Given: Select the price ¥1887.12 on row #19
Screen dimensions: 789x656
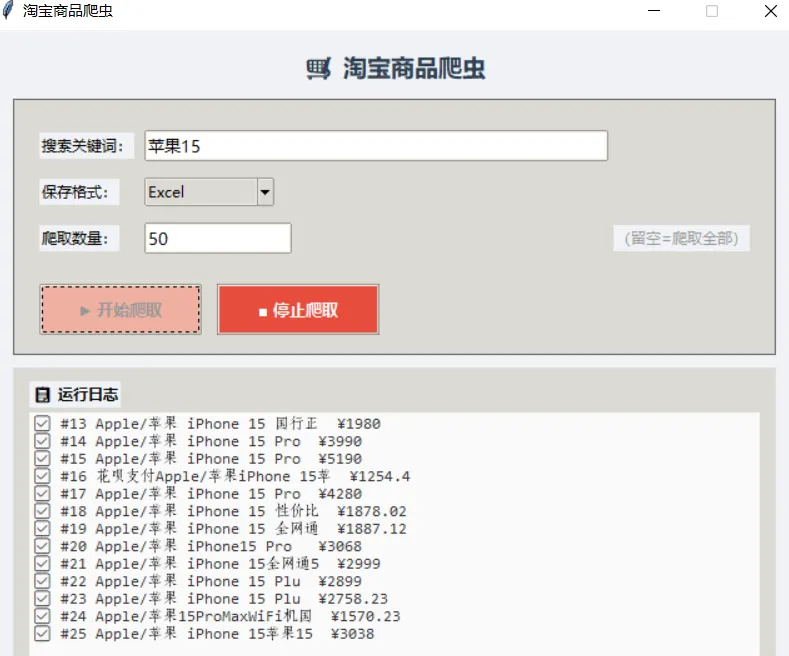Looking at the screenshot, I should [372, 529].
